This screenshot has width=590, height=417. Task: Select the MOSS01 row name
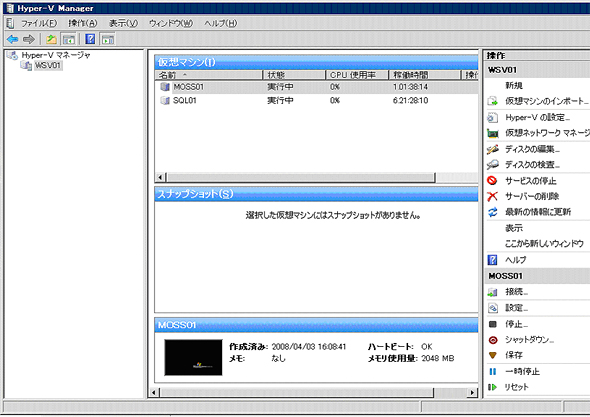[188, 87]
